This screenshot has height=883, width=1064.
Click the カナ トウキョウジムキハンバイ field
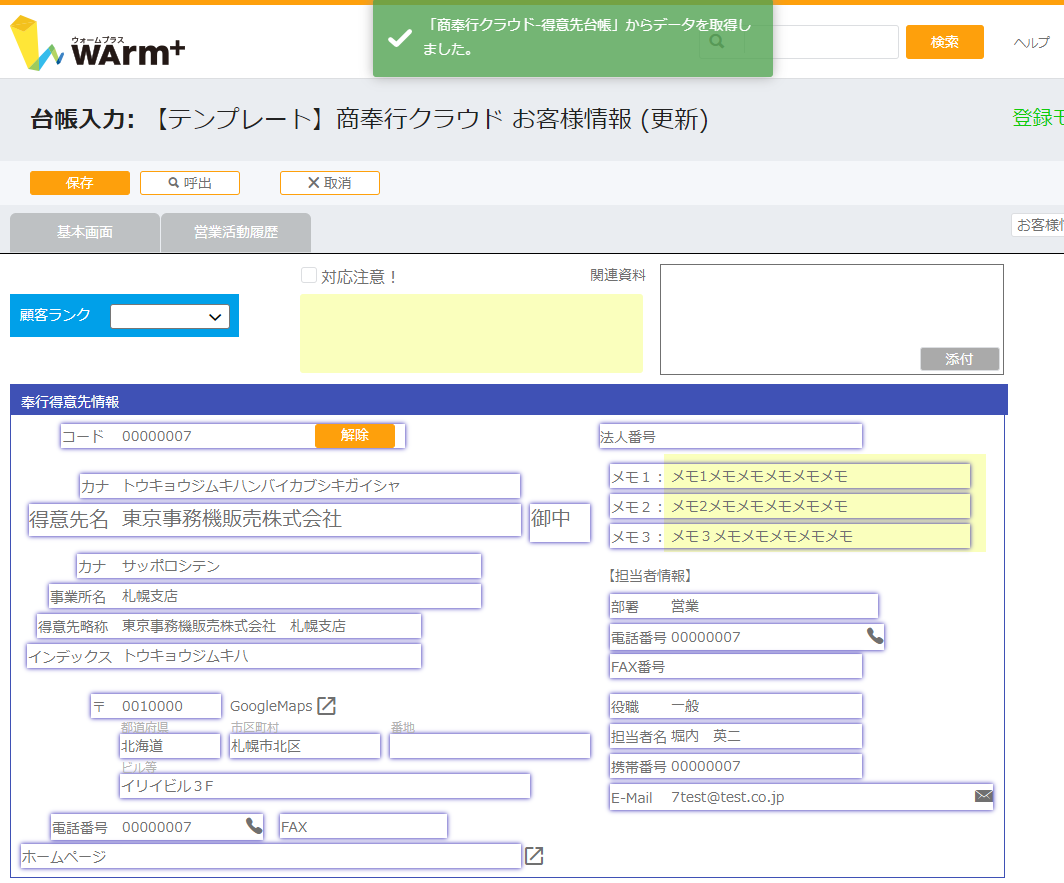(300, 485)
